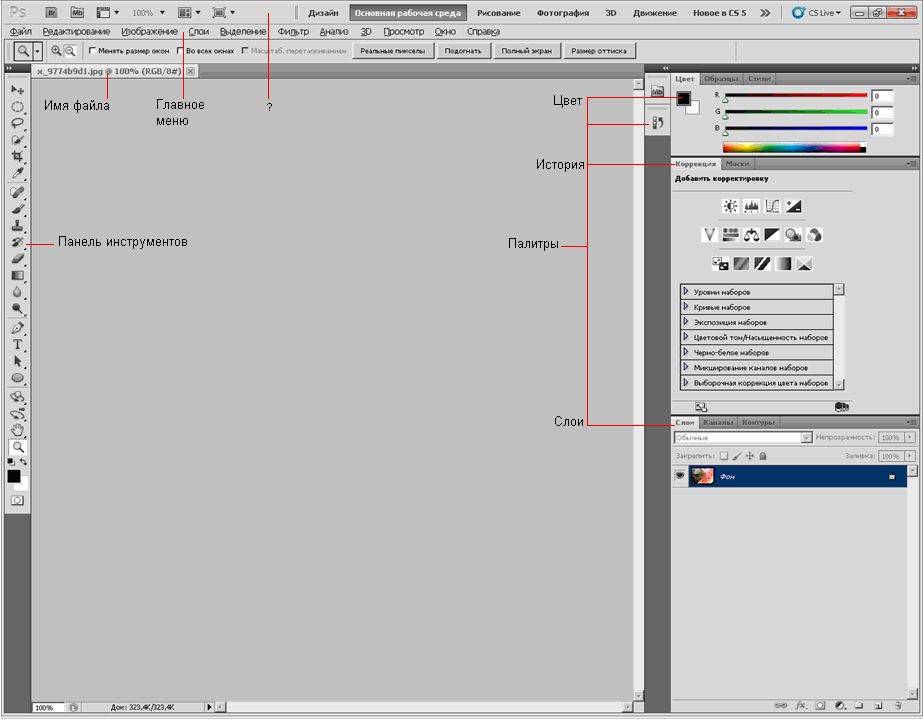Click the zoom-out magnifier in options bar
Viewport: 923px width, 720px height.
click(70, 51)
